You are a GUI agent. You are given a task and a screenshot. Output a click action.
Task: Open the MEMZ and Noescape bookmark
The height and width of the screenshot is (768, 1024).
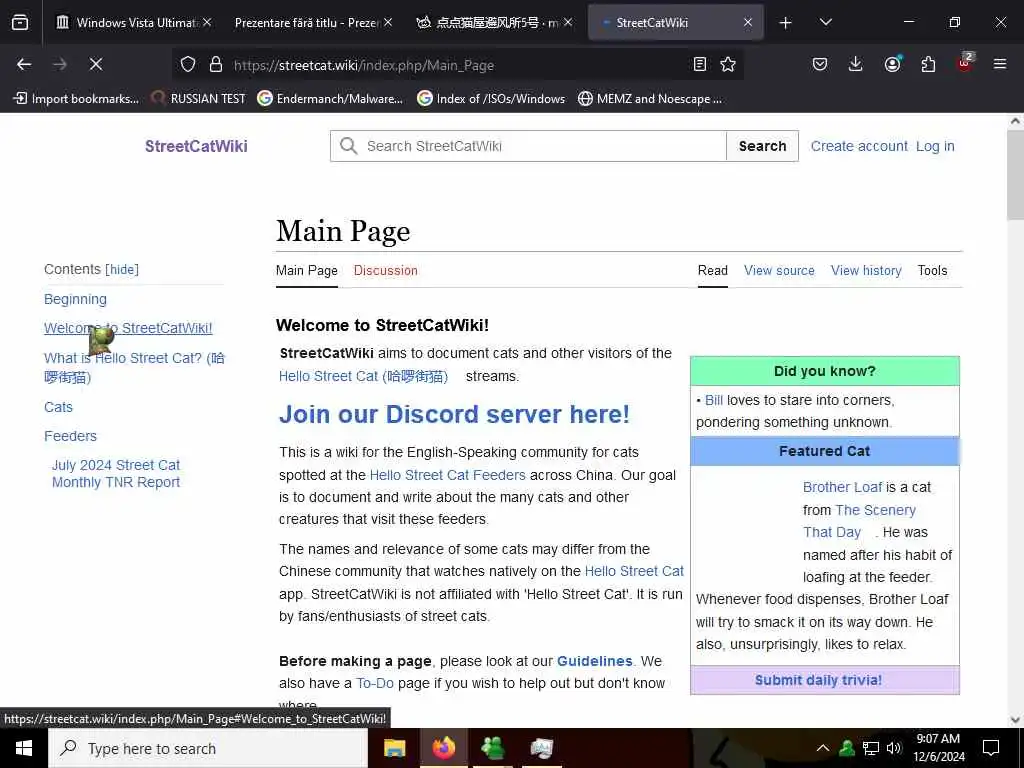pos(650,99)
